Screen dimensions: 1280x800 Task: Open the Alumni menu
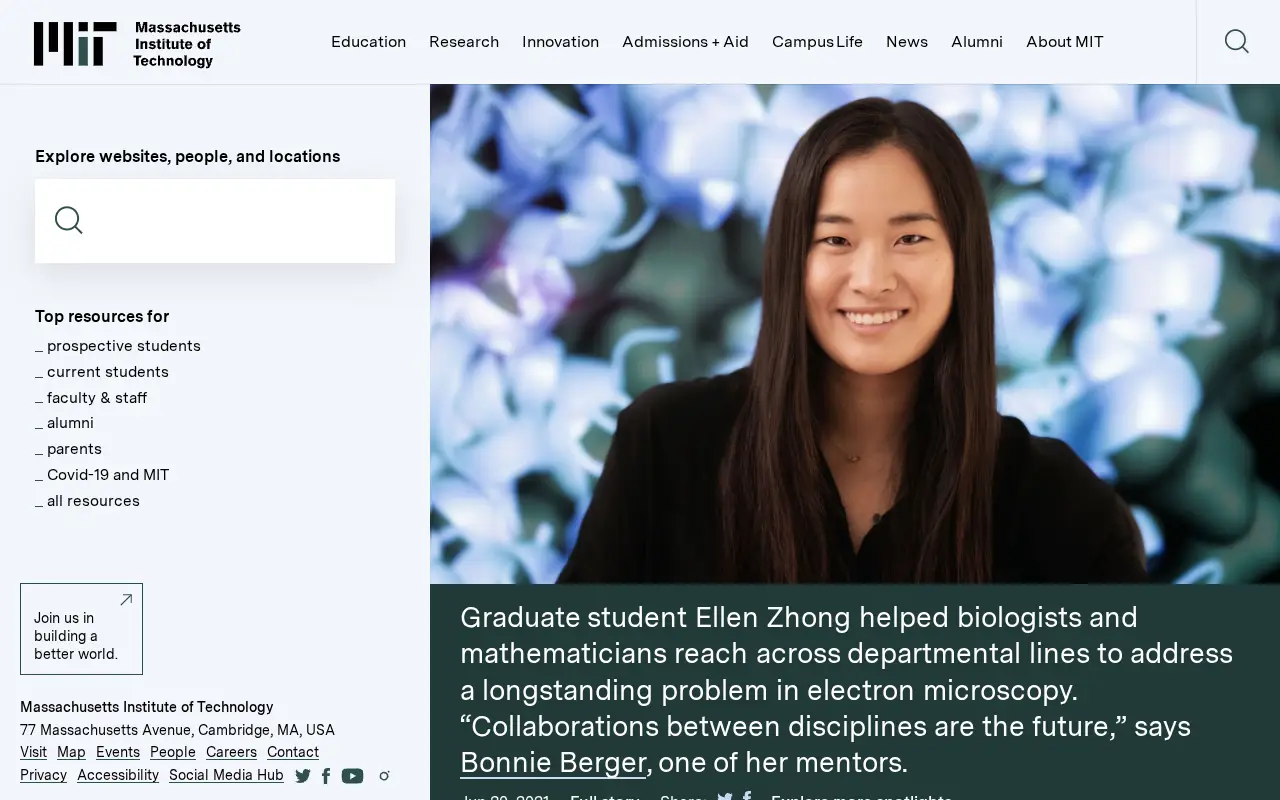tap(977, 42)
